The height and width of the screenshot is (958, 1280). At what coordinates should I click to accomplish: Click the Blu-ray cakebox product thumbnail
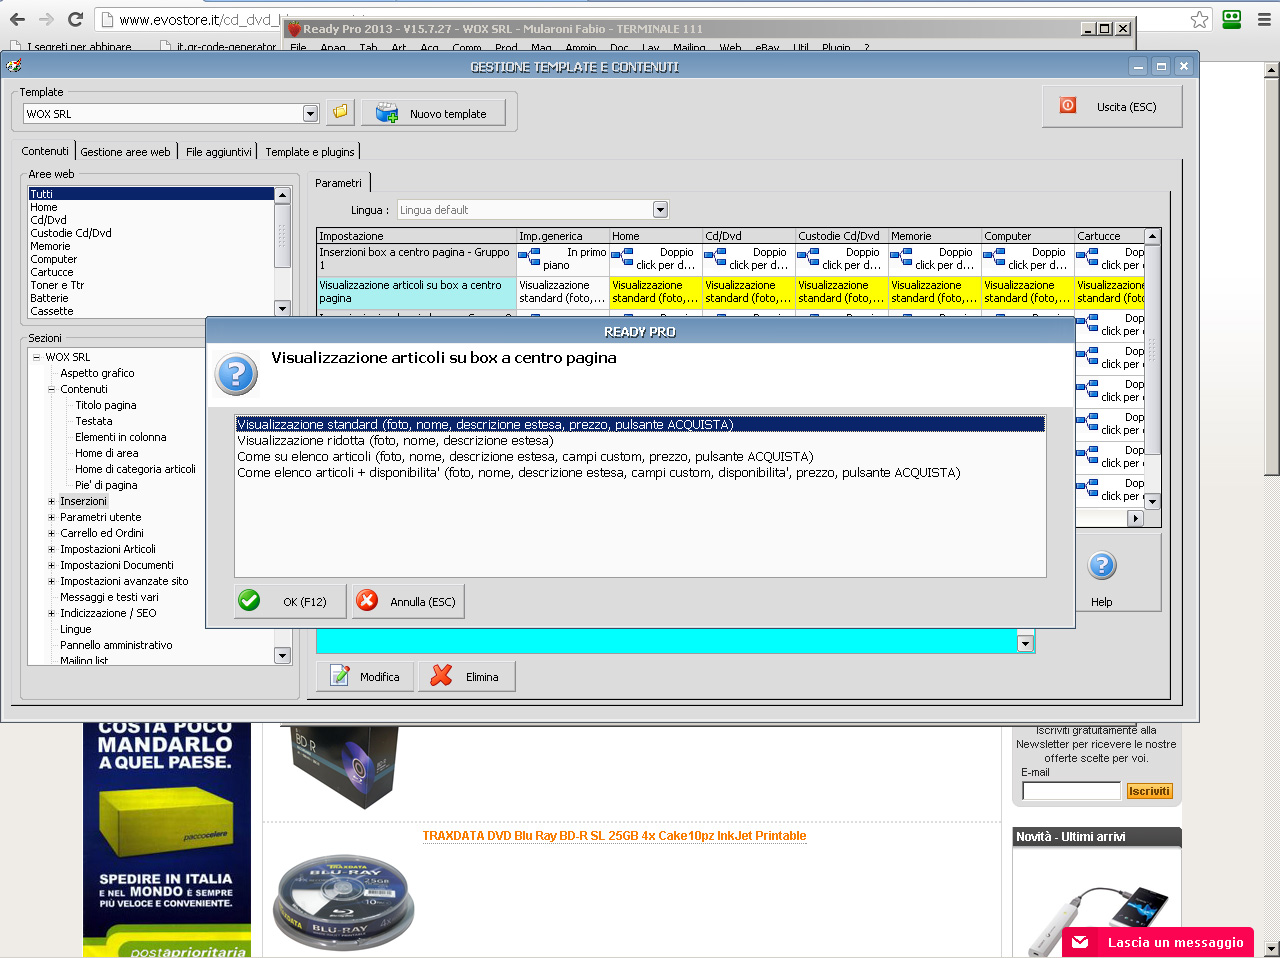point(344,902)
